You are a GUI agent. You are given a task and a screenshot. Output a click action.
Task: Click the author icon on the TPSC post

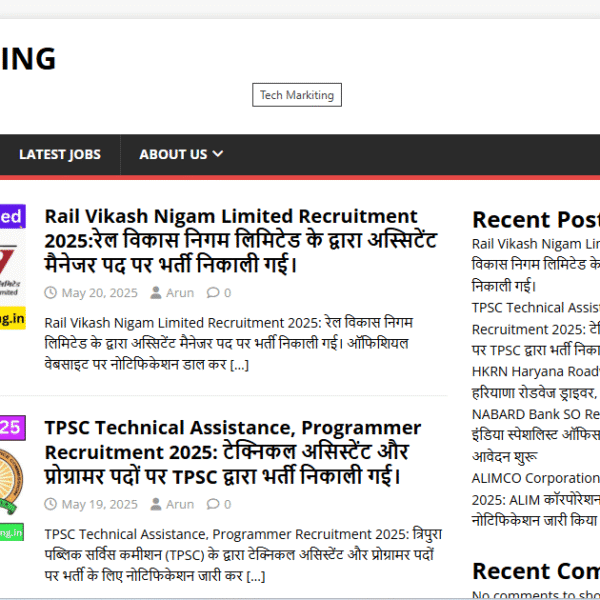coord(156,504)
